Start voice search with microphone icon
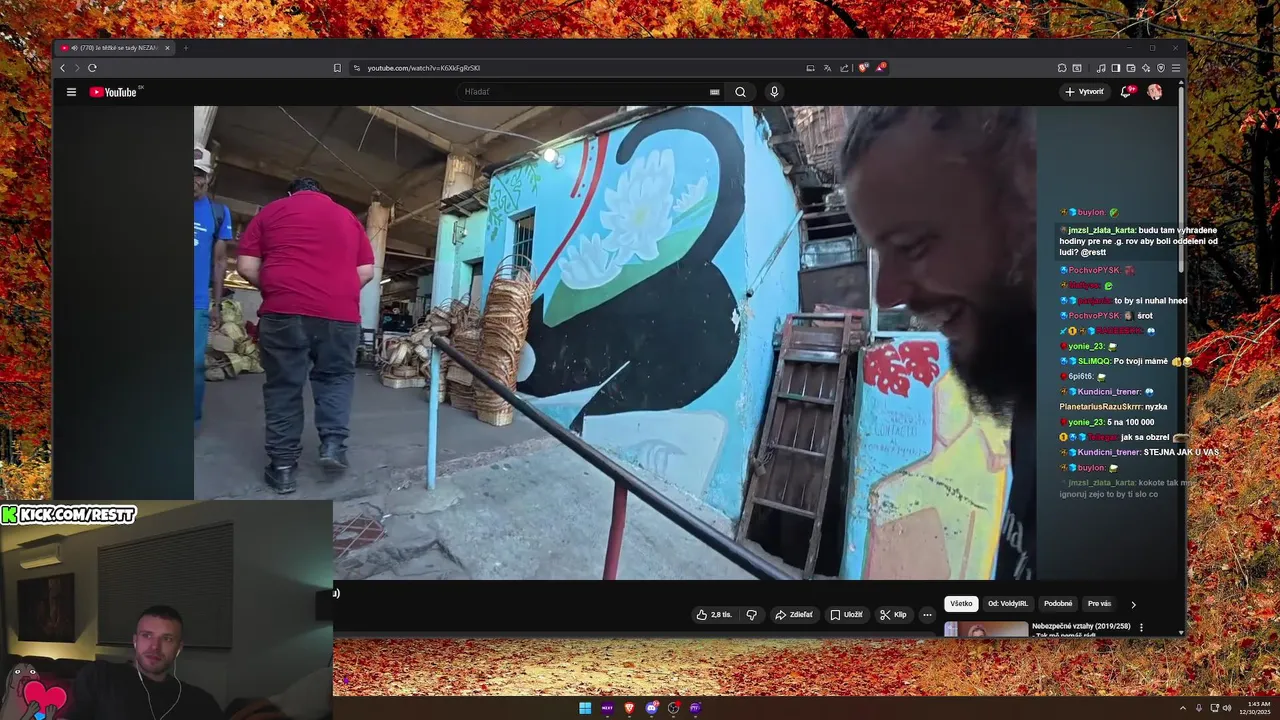Screen dimensions: 1280x720 tap(774, 92)
